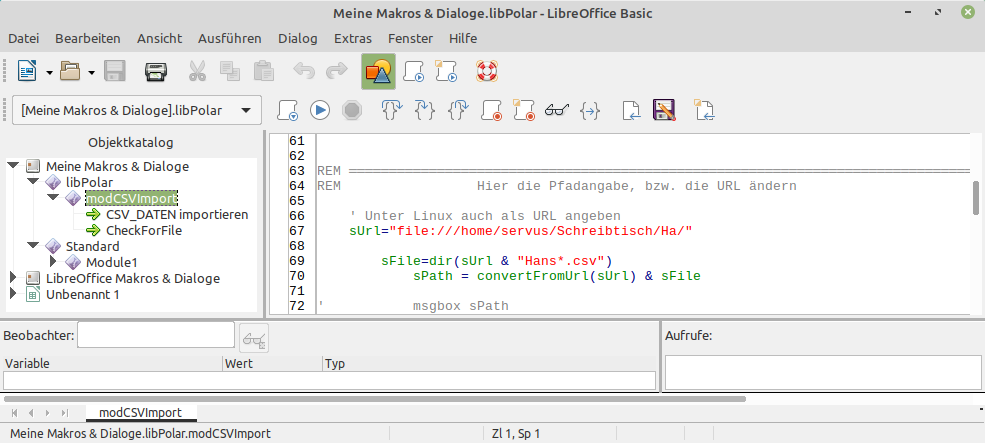Viewport: 985px width, 443px height.
Task: Open the Bearbeiten menu
Action: click(88, 38)
